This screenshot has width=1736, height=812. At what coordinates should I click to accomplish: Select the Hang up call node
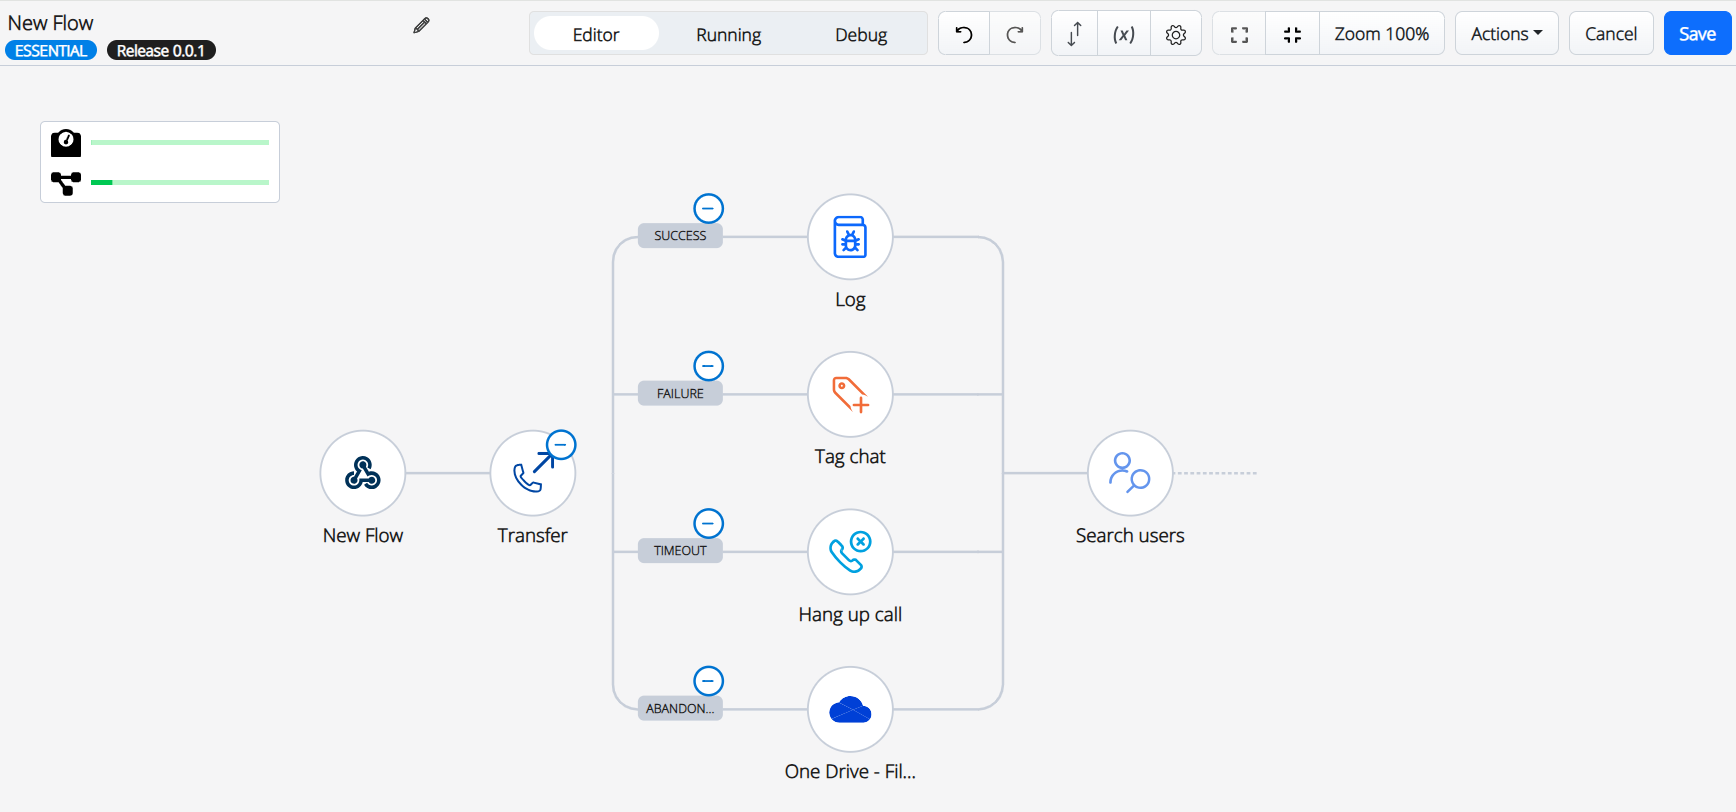tap(850, 552)
